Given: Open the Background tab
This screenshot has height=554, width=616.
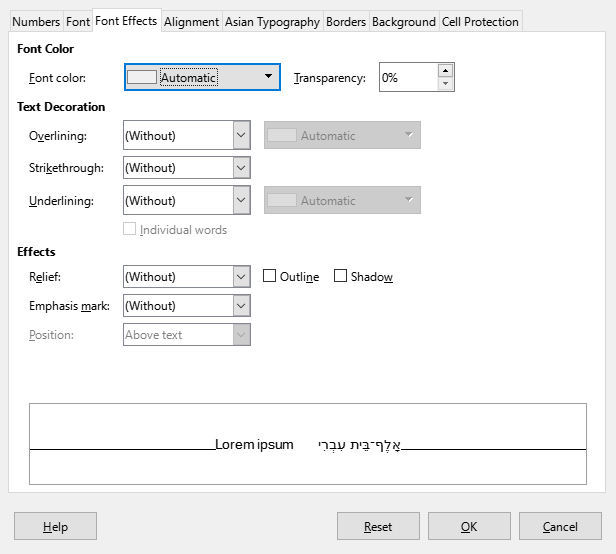Looking at the screenshot, I should tap(404, 22).
